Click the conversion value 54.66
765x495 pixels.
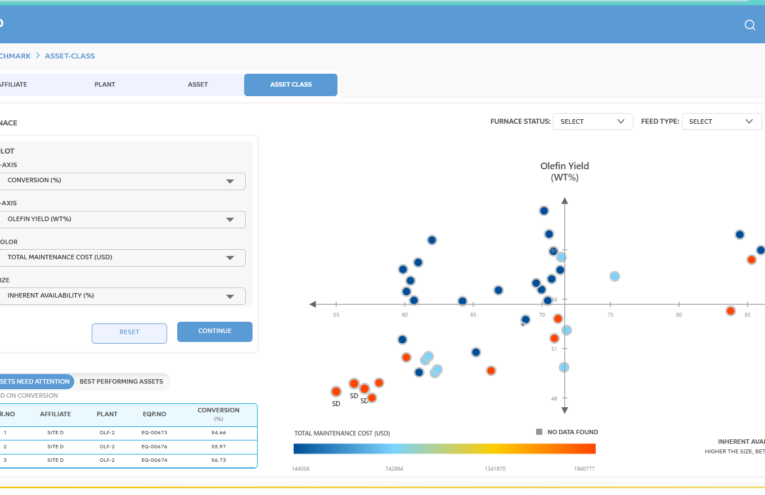pyautogui.click(x=219, y=433)
